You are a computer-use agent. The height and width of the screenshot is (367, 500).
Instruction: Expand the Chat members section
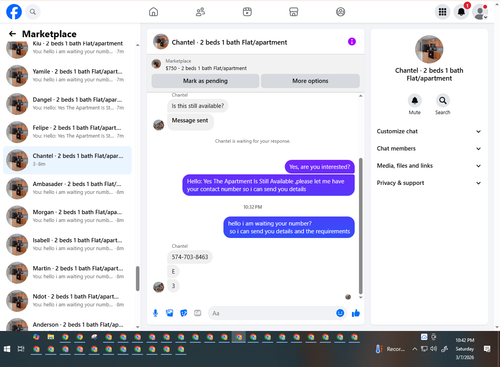pyautogui.click(x=429, y=149)
